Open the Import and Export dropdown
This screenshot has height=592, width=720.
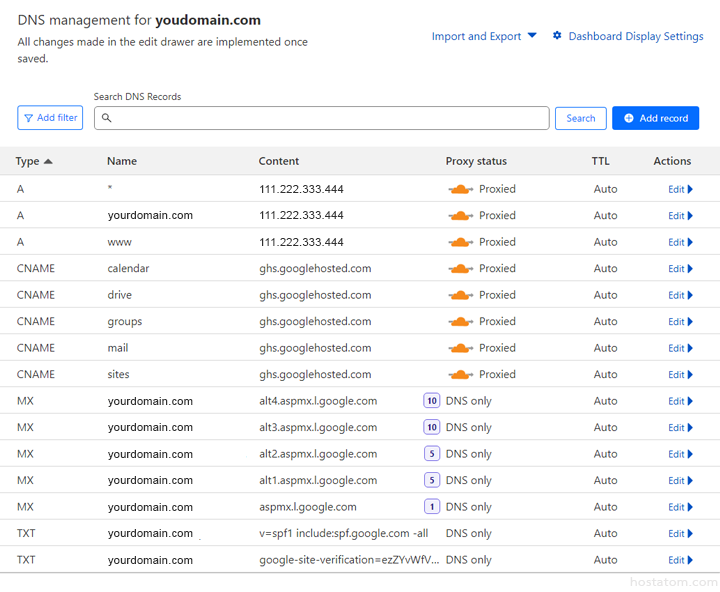(x=484, y=36)
